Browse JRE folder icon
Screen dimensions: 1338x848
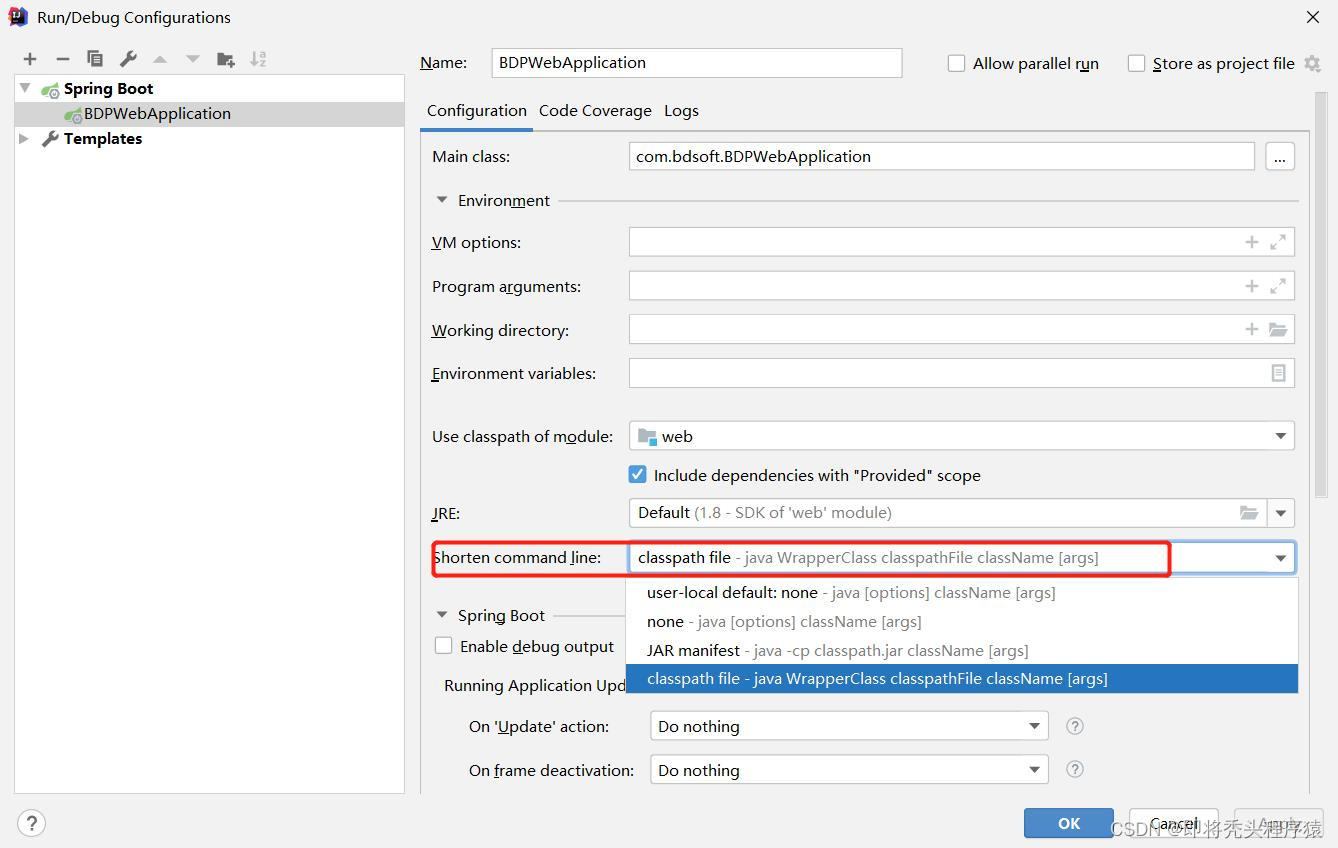pyautogui.click(x=1249, y=513)
